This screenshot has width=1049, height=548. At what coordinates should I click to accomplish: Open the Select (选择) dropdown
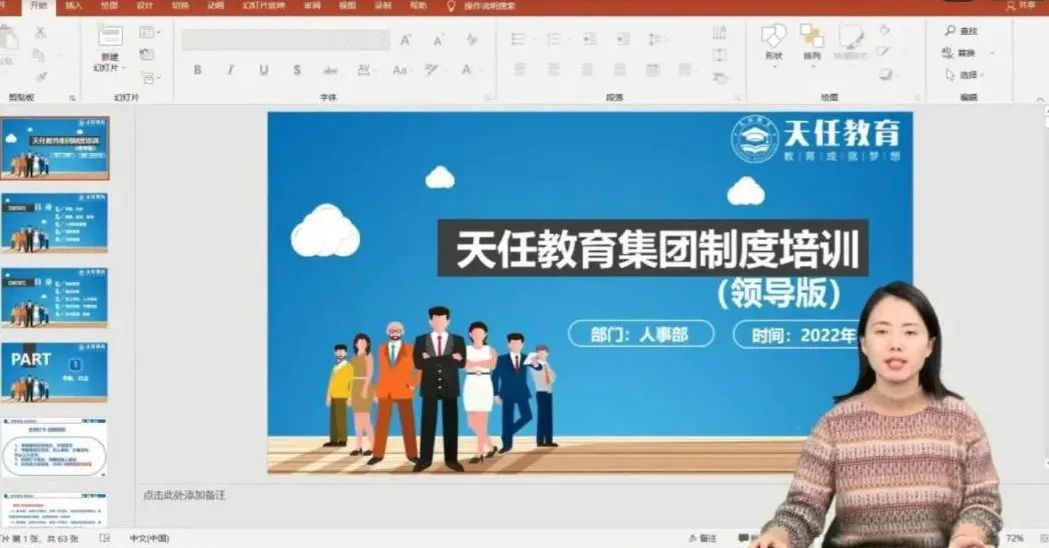pyautogui.click(x=964, y=75)
